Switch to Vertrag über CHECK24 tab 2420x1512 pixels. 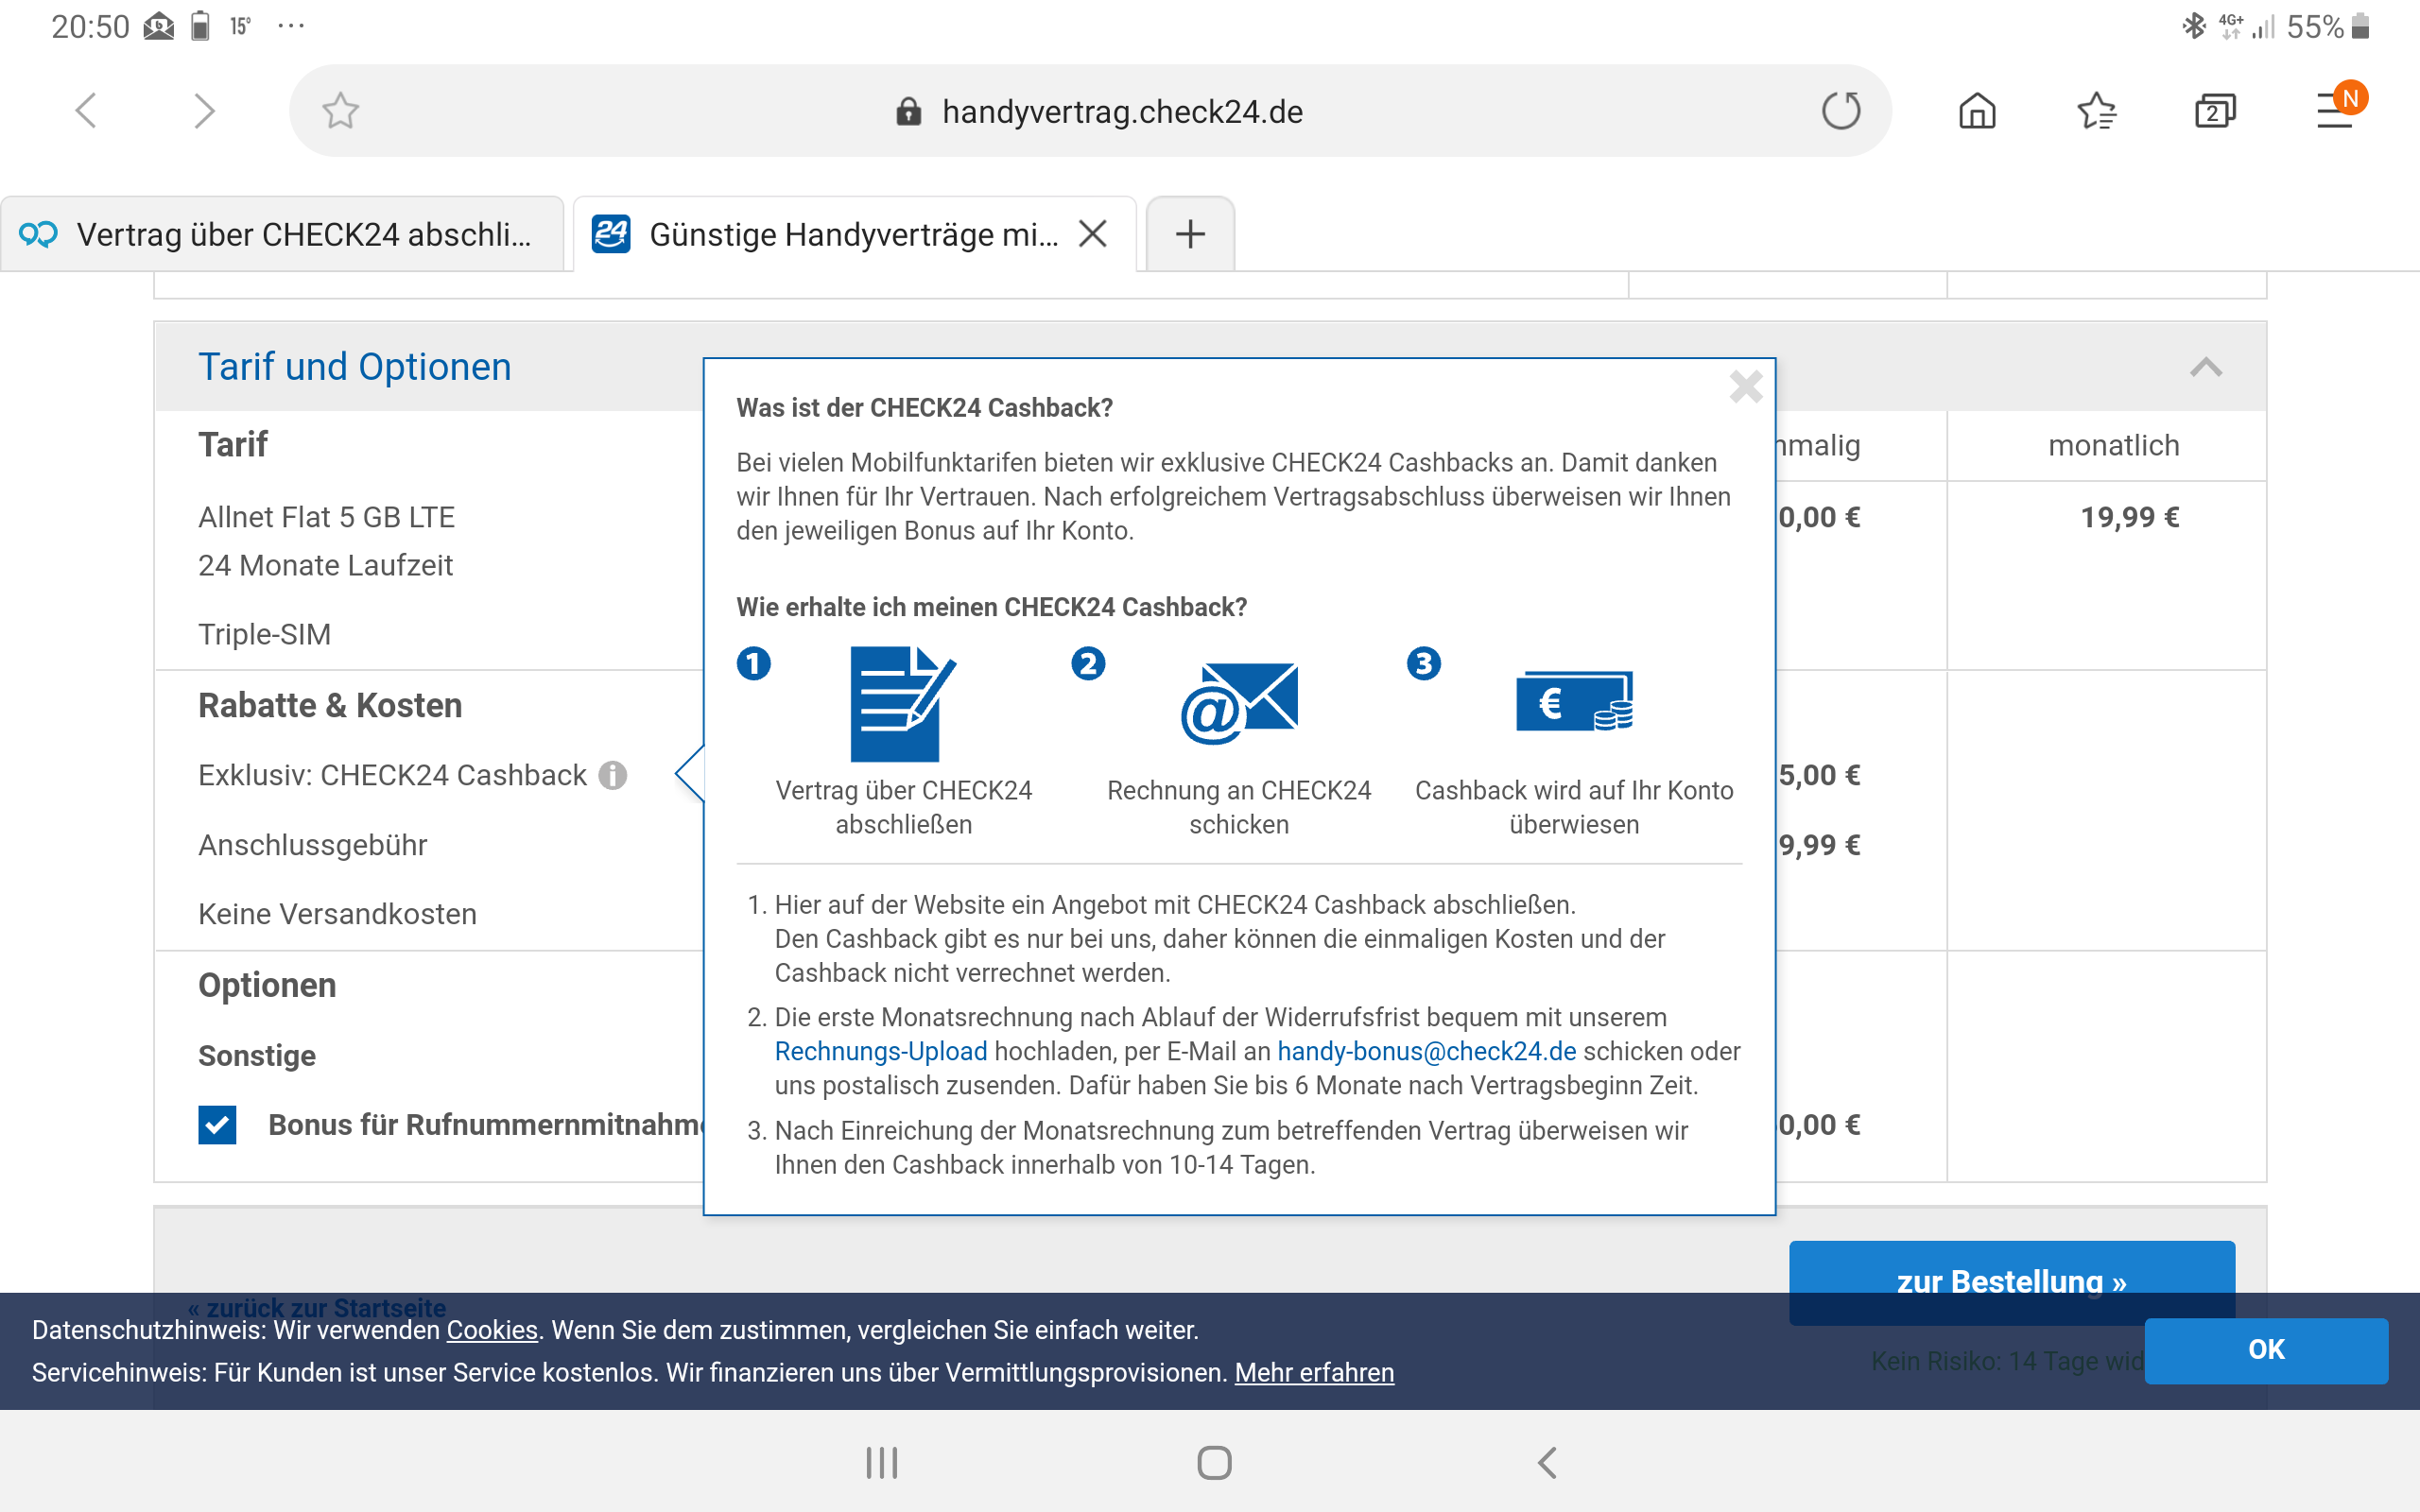pos(283,234)
